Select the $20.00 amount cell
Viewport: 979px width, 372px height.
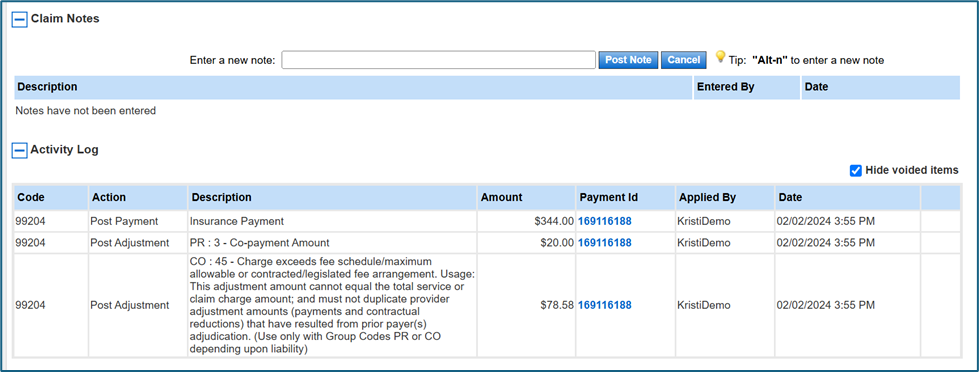tap(526, 243)
